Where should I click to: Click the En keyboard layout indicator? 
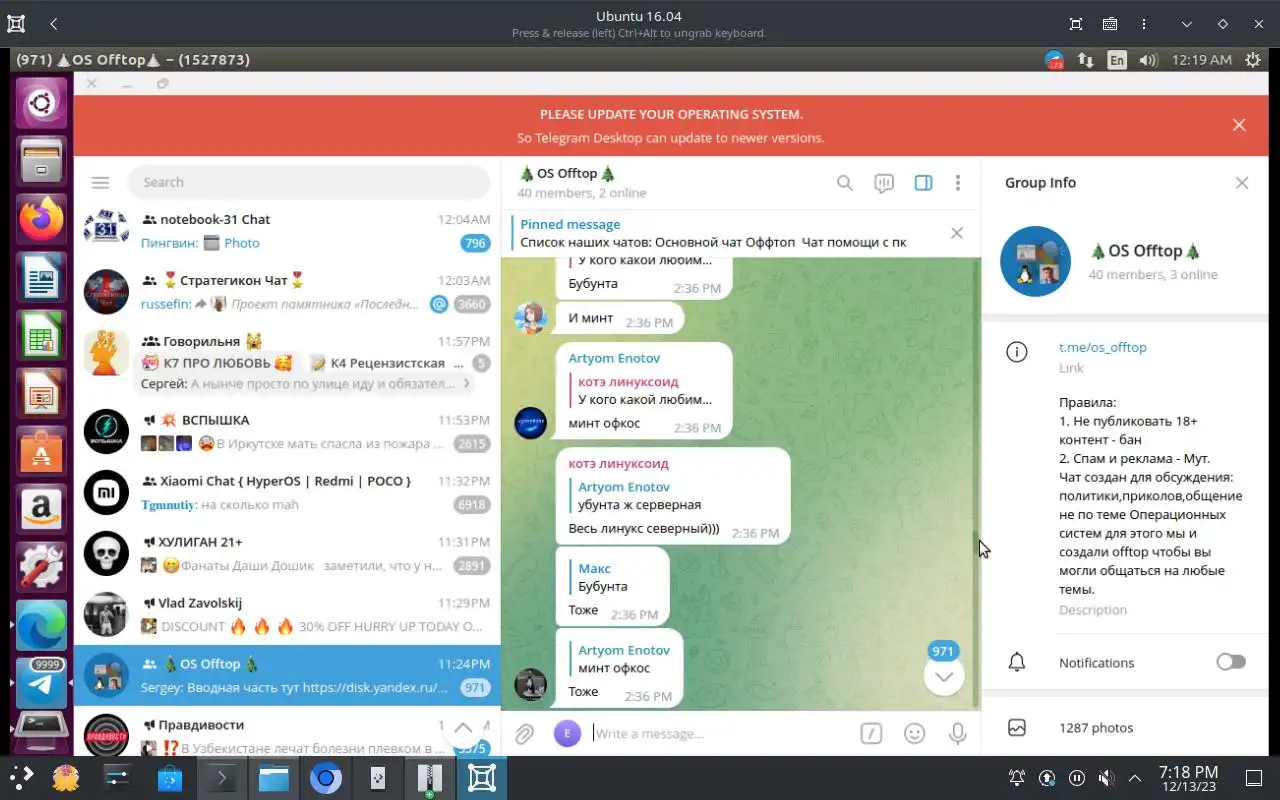click(x=1117, y=60)
